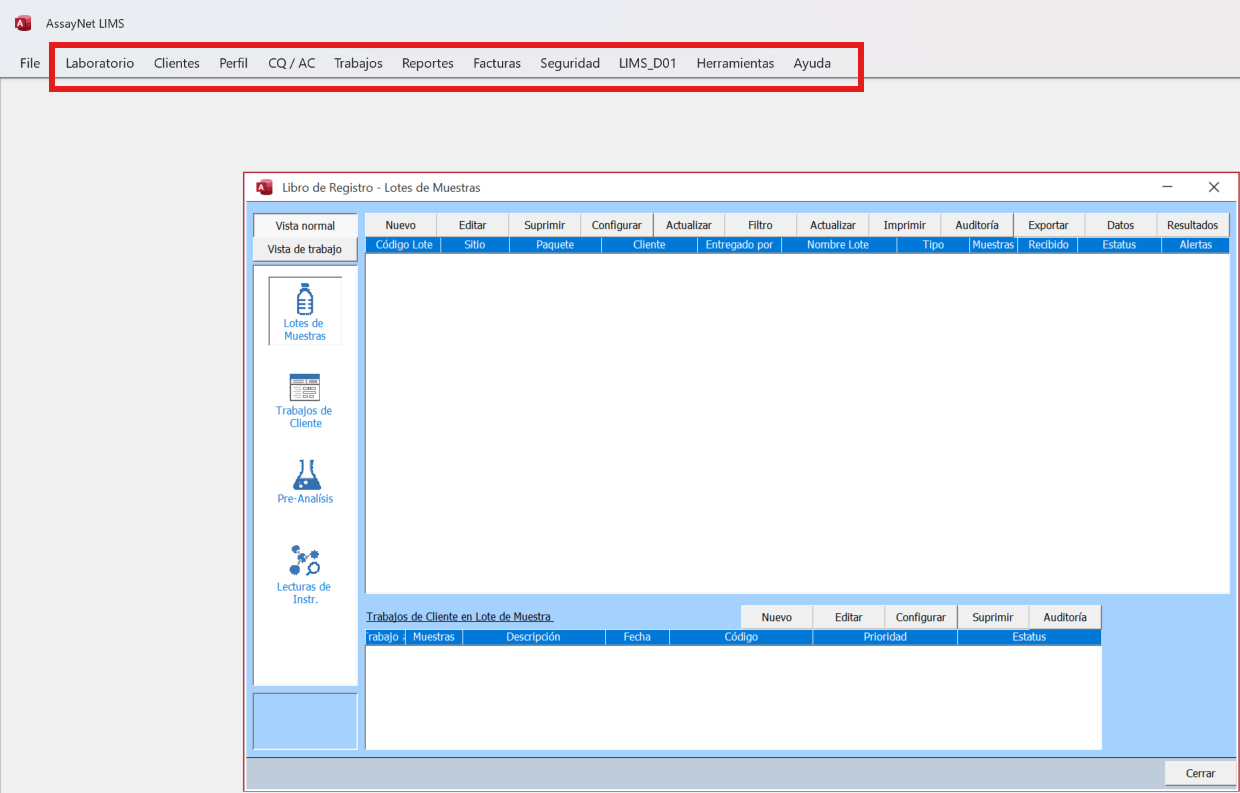Image resolution: width=1240 pixels, height=793 pixels.
Task: Click the Libro de Registro window icon
Action: [x=264, y=187]
